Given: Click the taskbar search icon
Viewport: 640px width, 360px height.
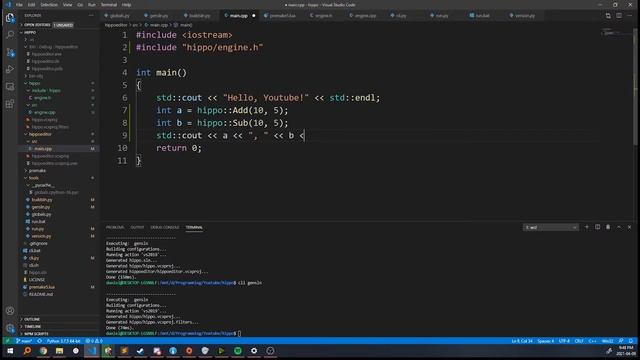Looking at the screenshot, I should tap(27, 351).
